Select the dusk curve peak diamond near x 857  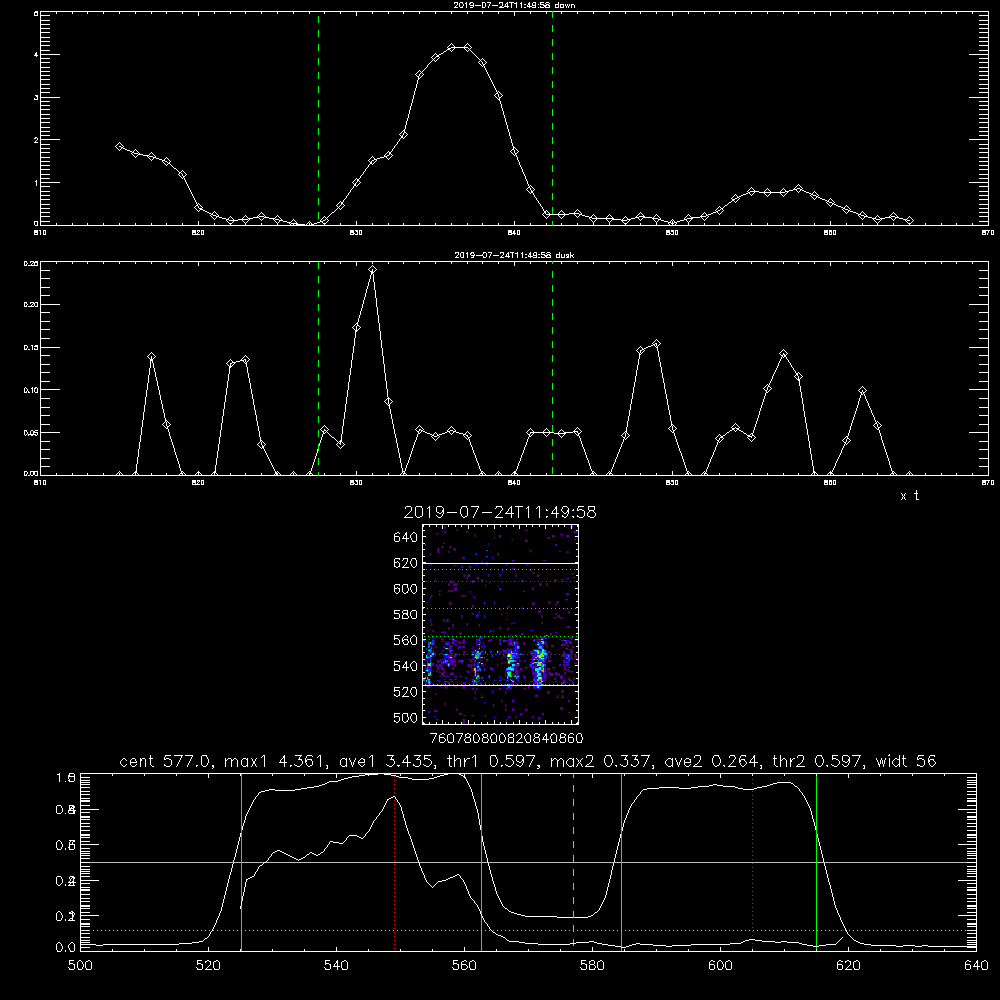point(784,353)
